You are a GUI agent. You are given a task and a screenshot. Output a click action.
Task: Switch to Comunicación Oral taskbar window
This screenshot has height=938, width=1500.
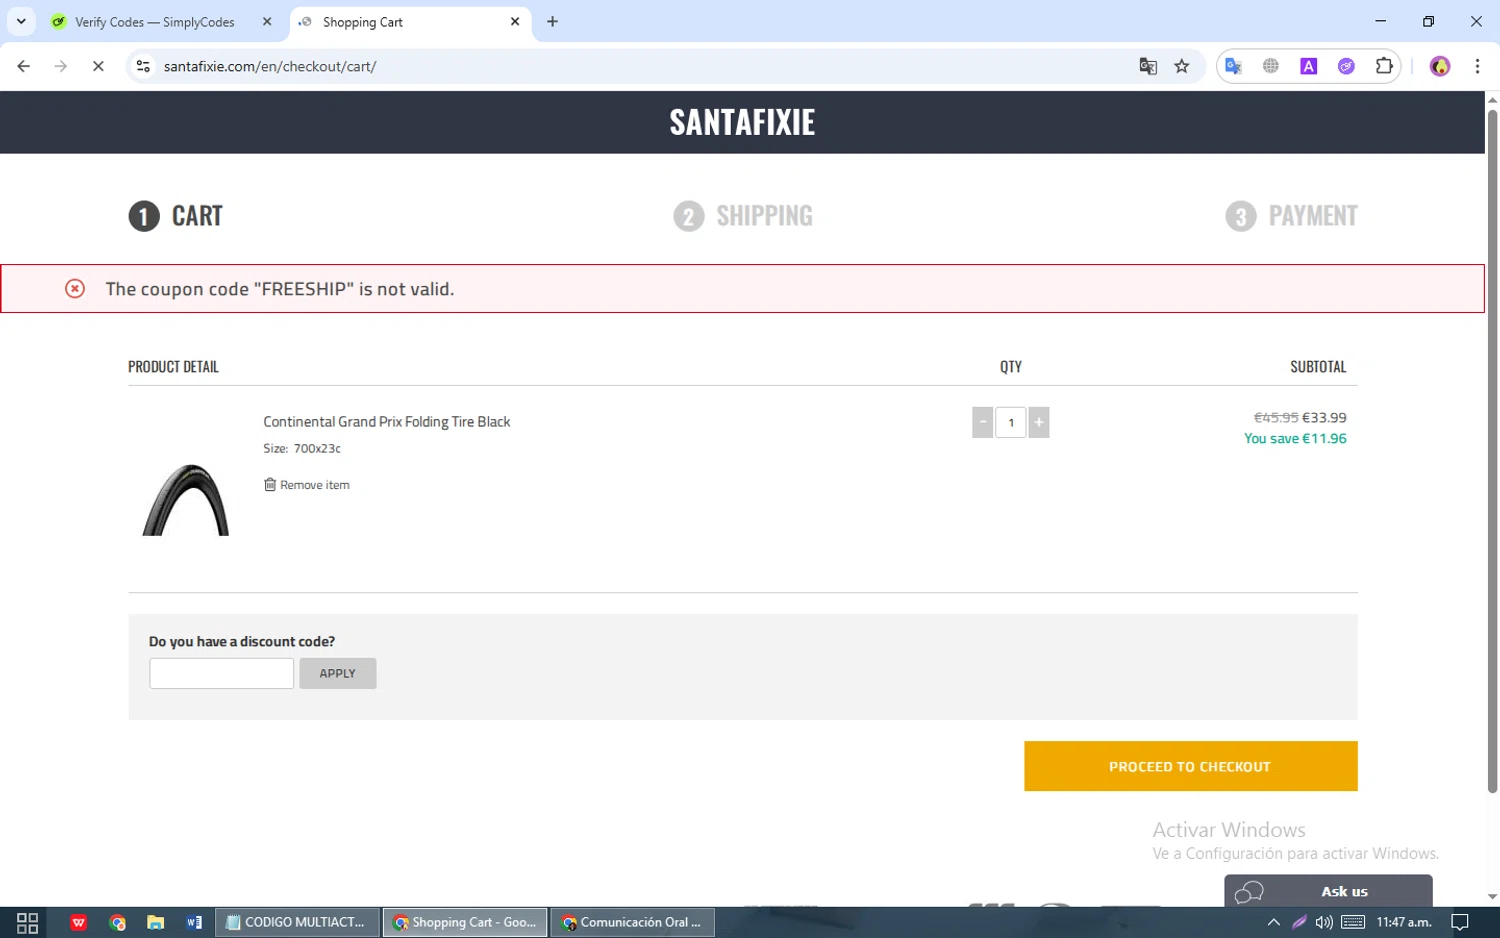point(632,922)
